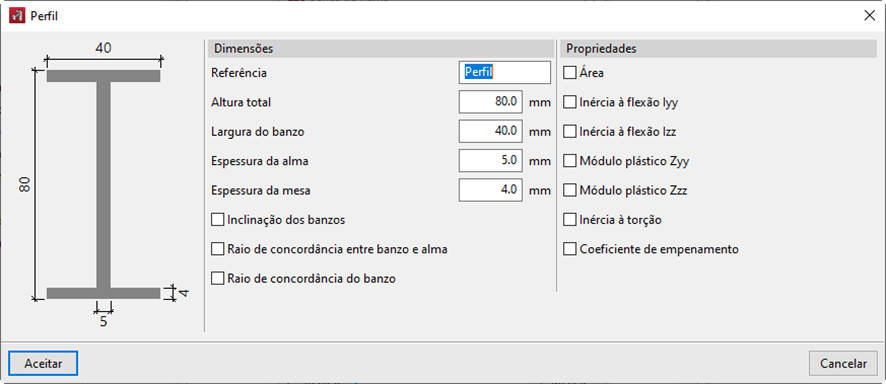Close the Perfil dialog window
Image resolution: width=886 pixels, height=384 pixels.
click(870, 16)
